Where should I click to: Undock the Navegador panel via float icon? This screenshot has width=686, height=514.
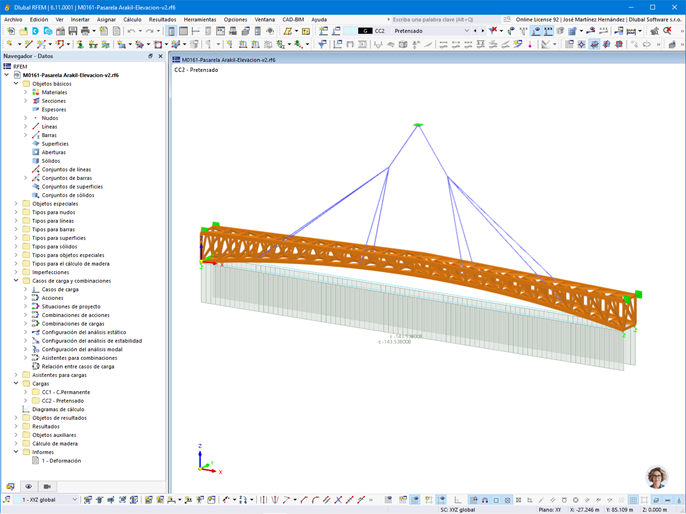pos(150,56)
